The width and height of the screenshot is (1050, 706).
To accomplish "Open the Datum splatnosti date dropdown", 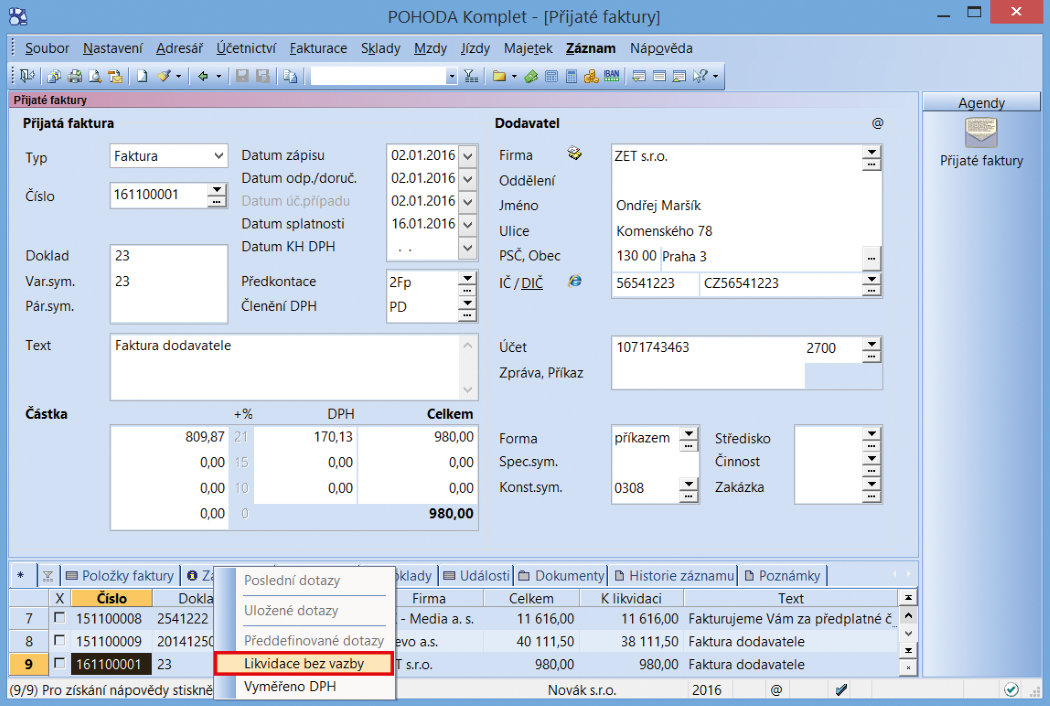I will point(467,223).
